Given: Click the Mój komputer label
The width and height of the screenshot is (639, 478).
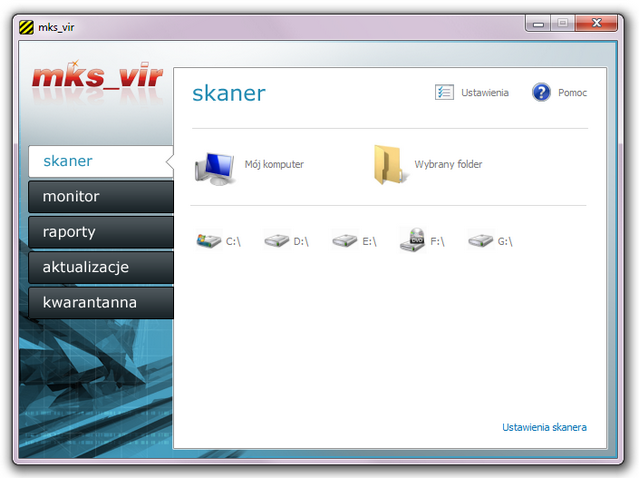Looking at the screenshot, I should pos(274,165).
